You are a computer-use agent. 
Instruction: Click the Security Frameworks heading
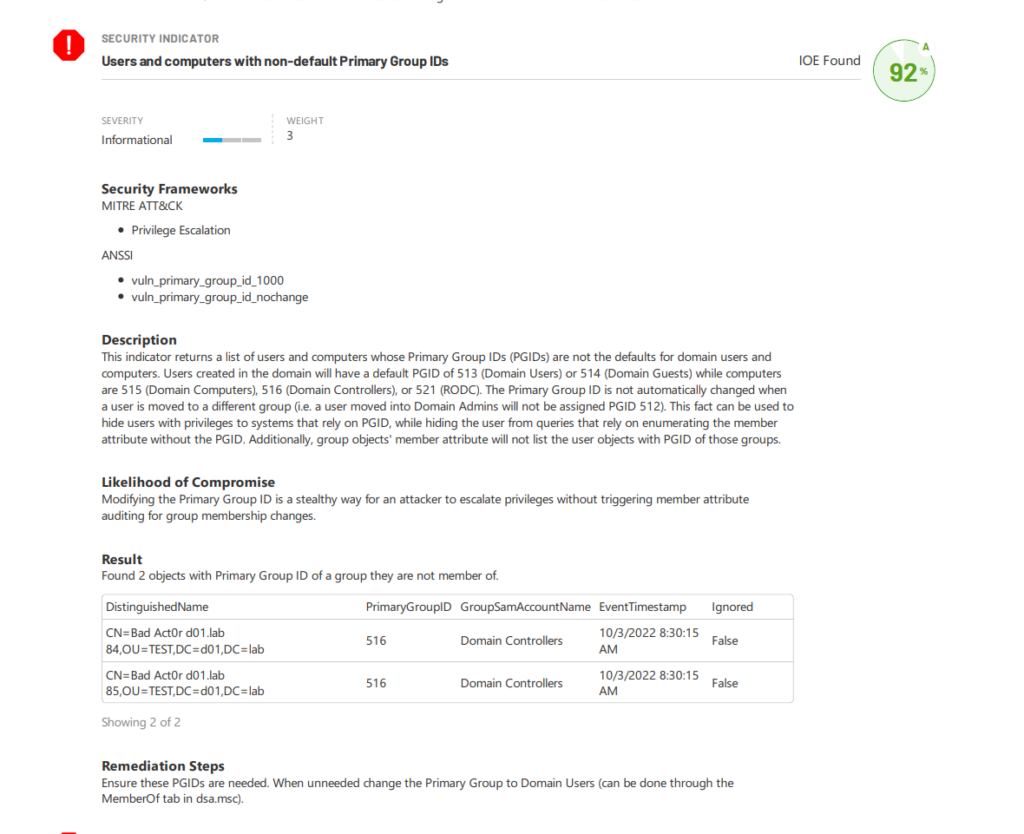(x=169, y=189)
